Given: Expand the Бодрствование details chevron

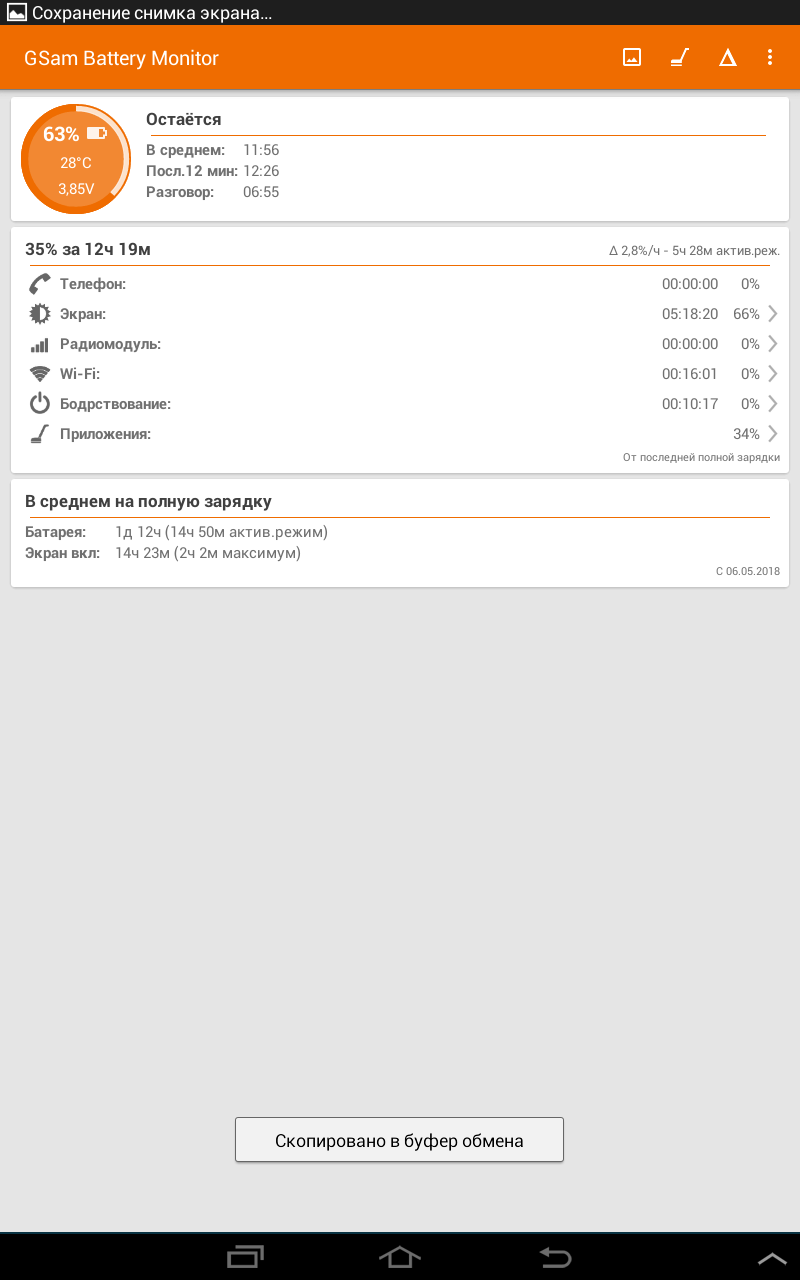Looking at the screenshot, I should [772, 404].
